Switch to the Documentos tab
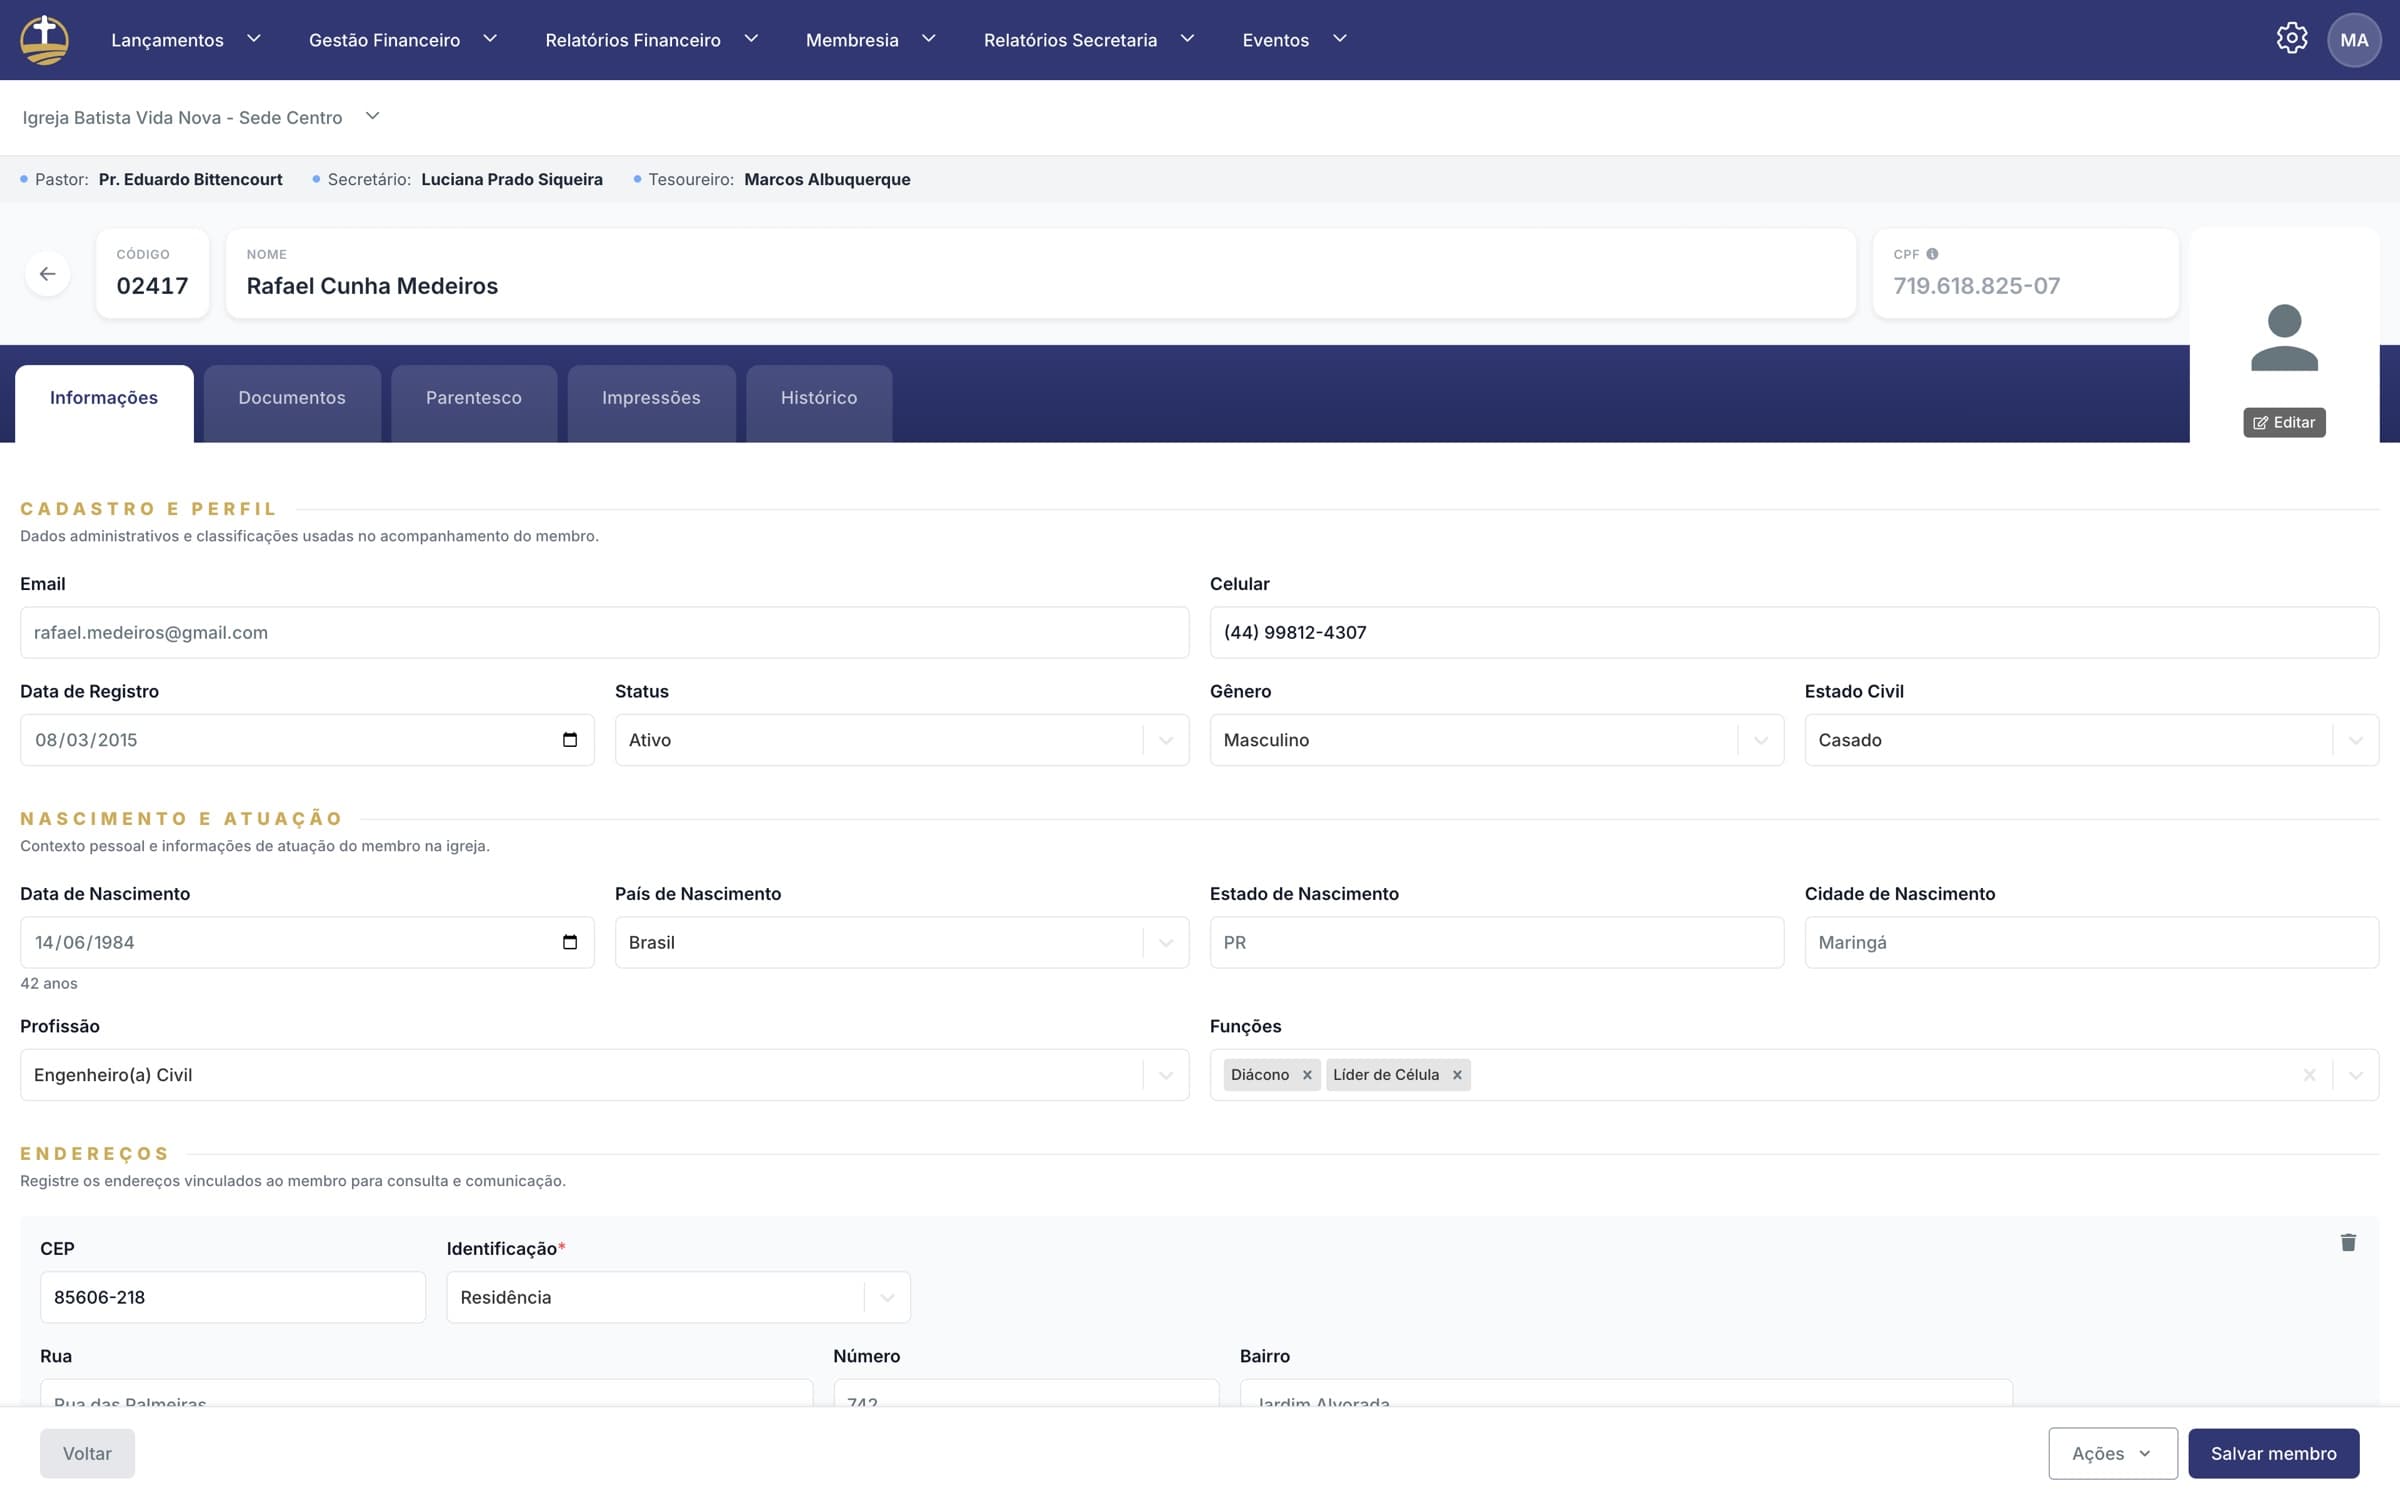 [292, 403]
